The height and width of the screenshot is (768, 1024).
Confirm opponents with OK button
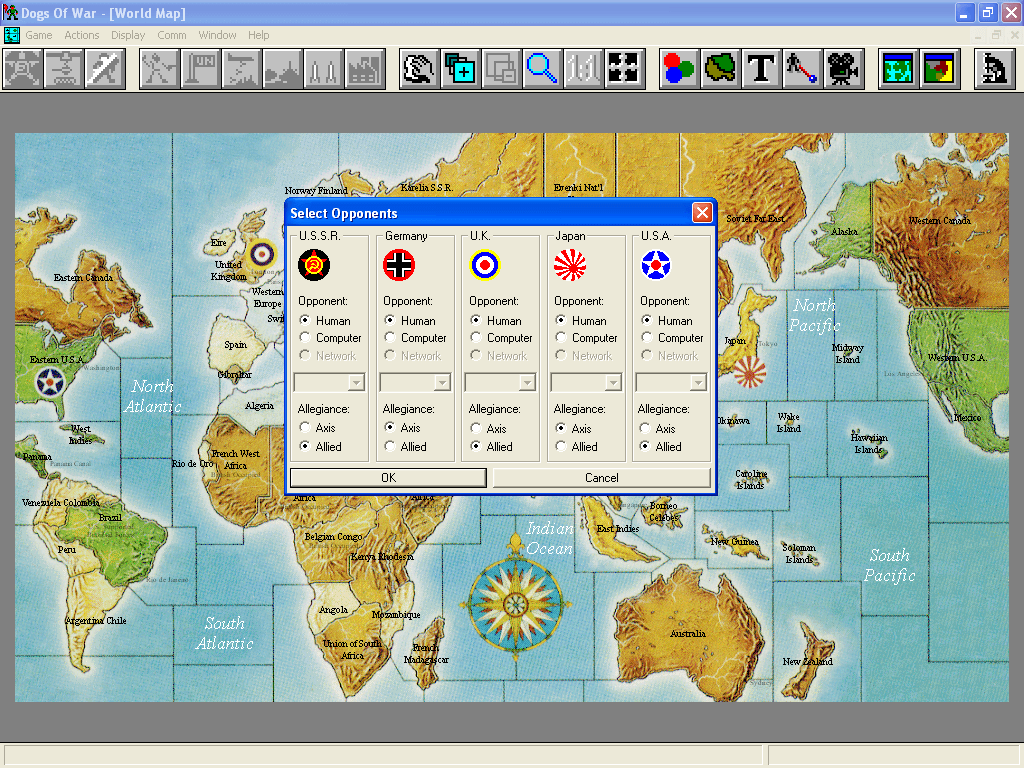click(389, 478)
